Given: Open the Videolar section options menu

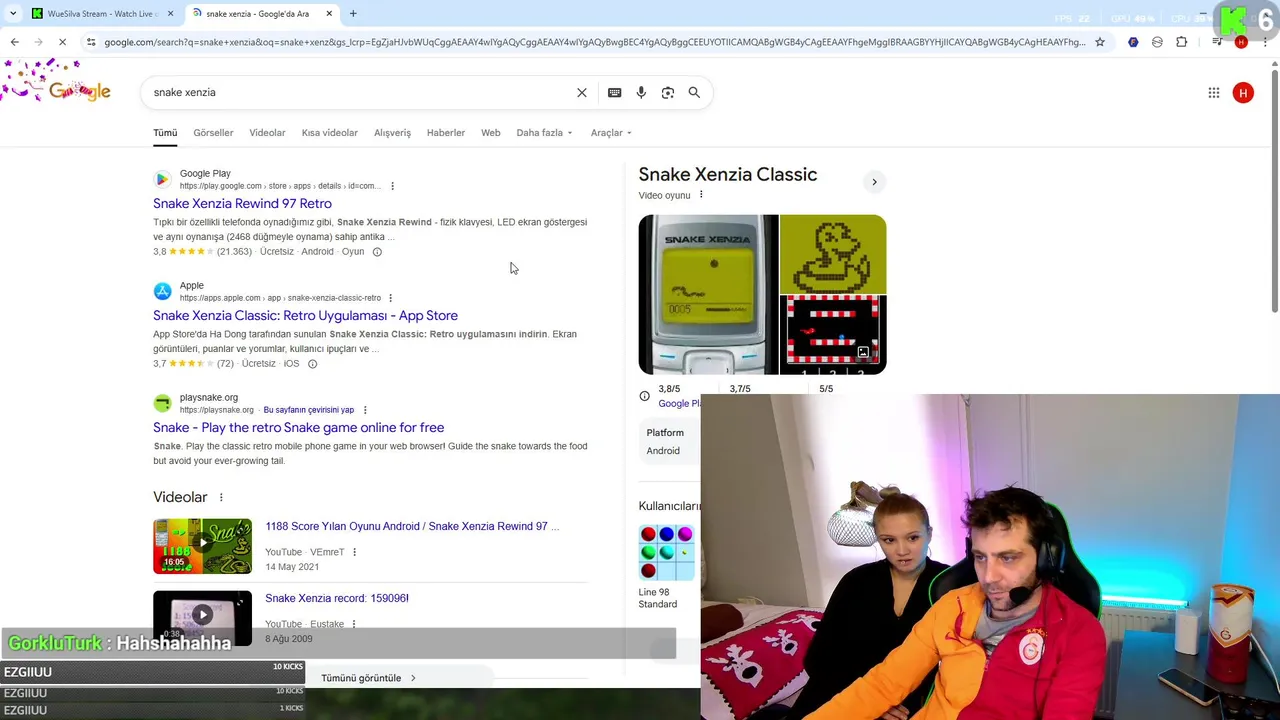Looking at the screenshot, I should point(221,497).
